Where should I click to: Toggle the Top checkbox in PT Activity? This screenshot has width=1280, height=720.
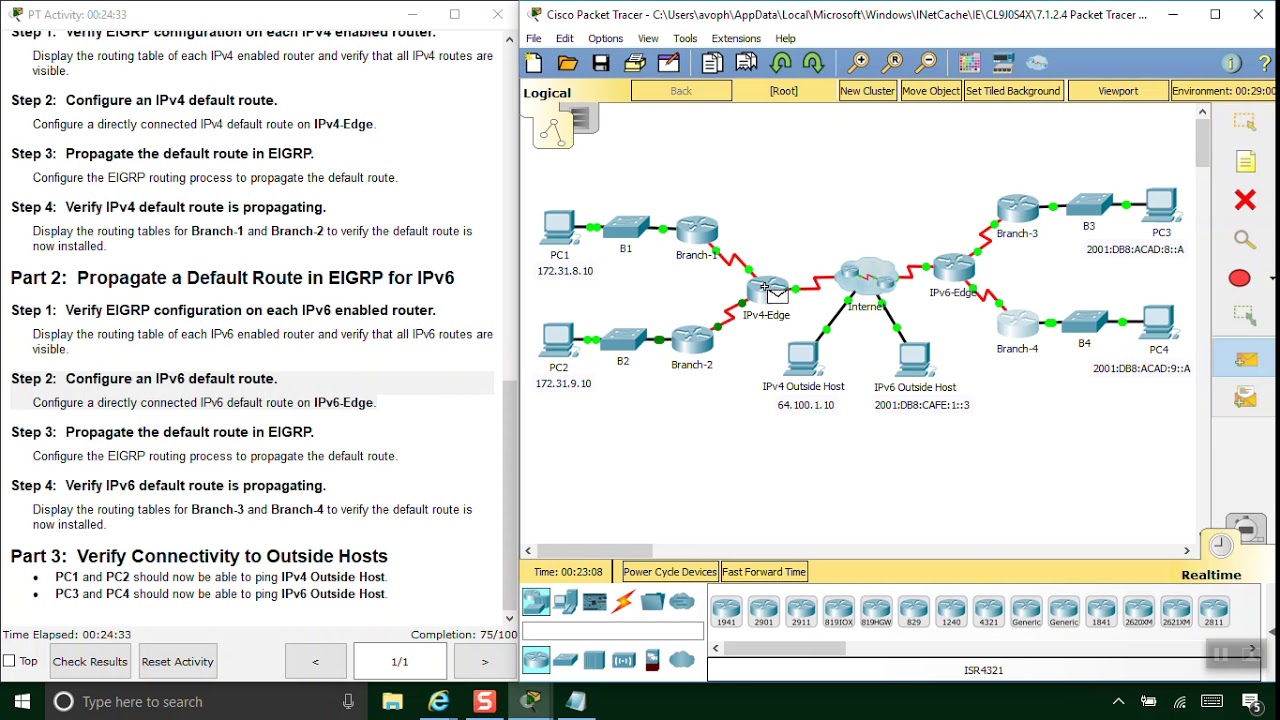(x=9, y=661)
